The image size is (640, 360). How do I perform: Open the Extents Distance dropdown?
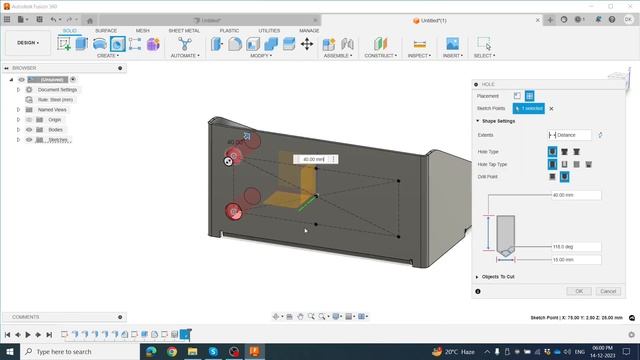click(x=569, y=135)
